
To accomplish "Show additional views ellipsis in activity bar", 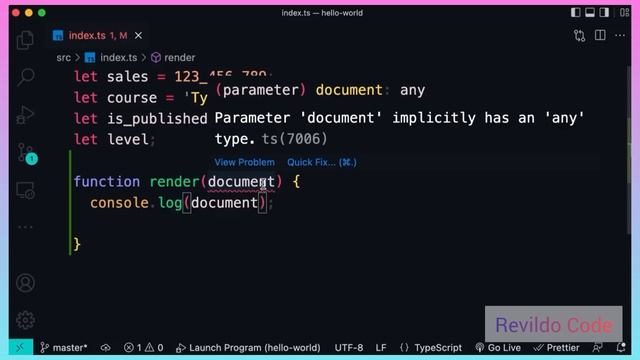I will pyautogui.click(x=25, y=227).
